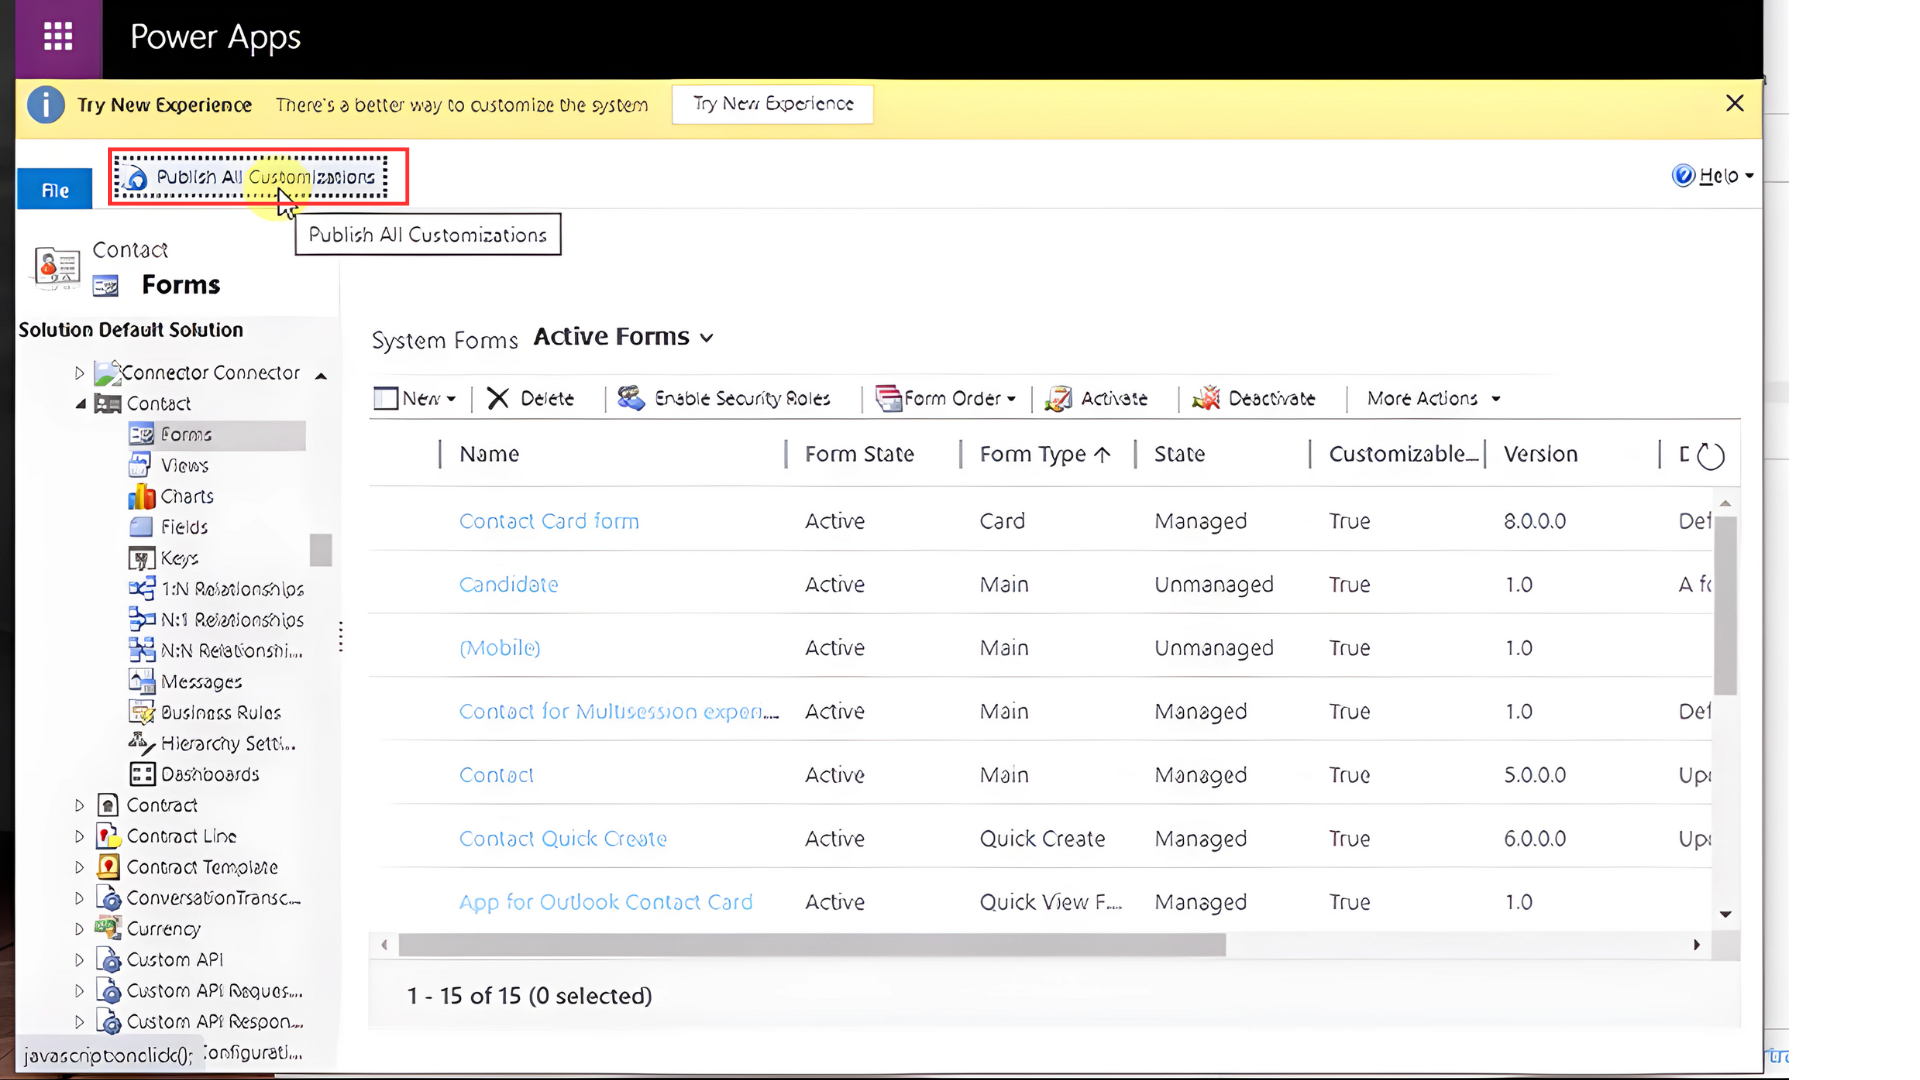Click the Contract Template entity icon
The image size is (1920, 1080).
(108, 867)
